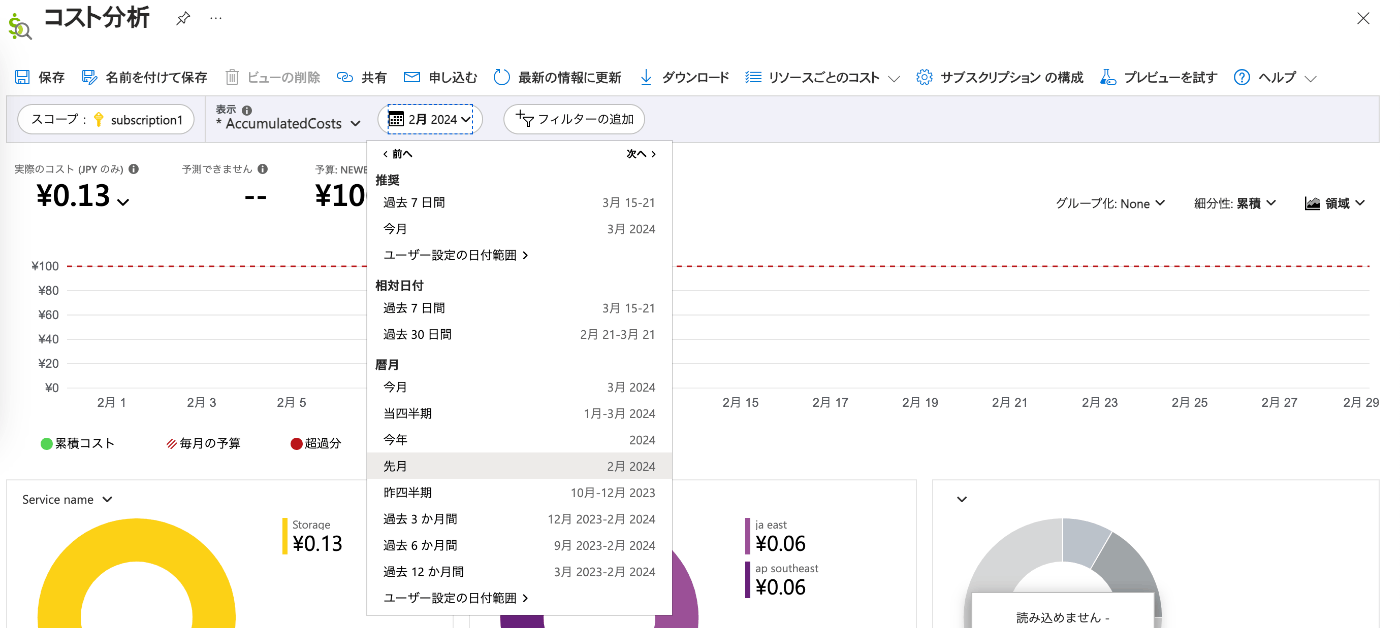
Task: Click 名前を付けて保存
Action: click(x=144, y=77)
